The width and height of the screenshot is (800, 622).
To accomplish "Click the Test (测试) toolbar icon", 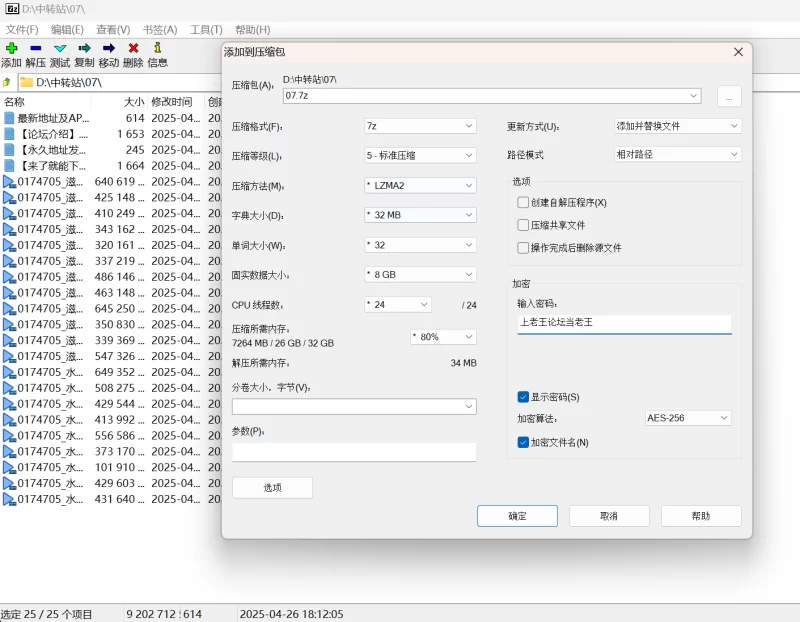I will tap(60, 48).
